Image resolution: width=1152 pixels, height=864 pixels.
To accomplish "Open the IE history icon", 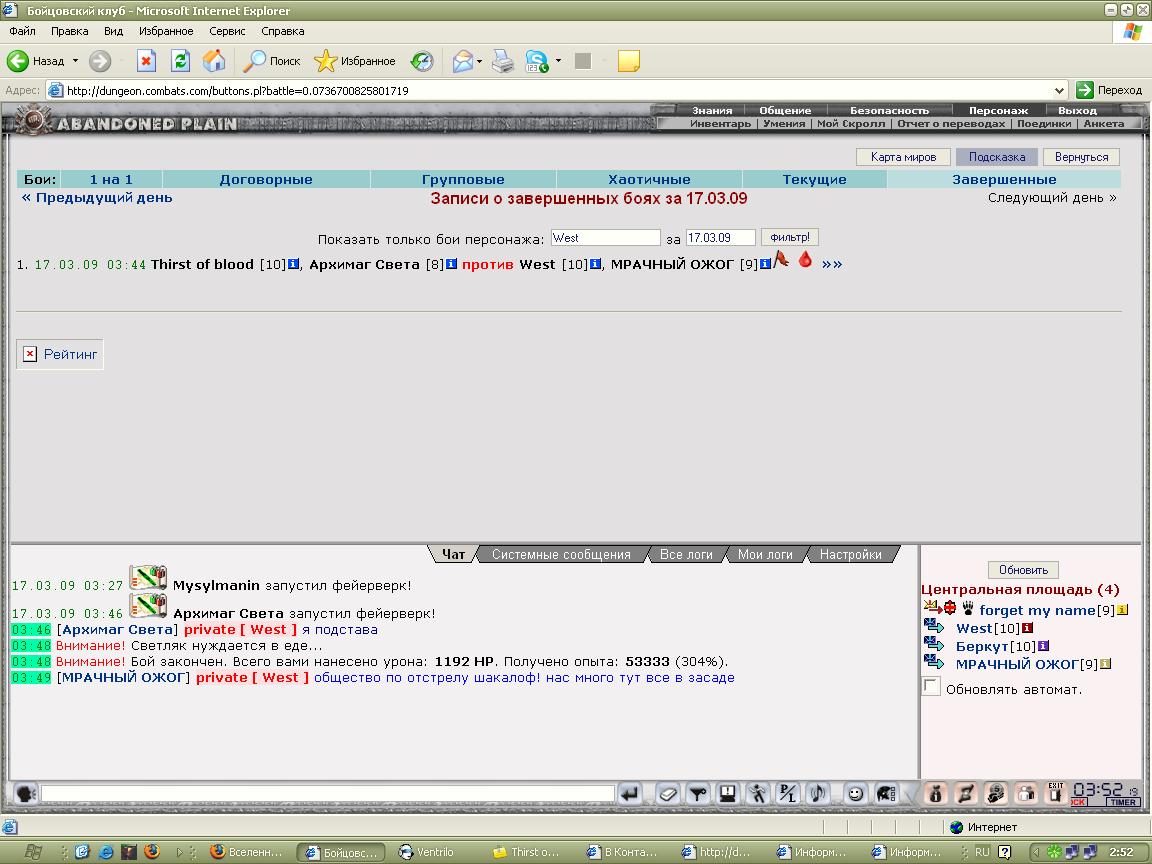I will pyautogui.click(x=422, y=61).
